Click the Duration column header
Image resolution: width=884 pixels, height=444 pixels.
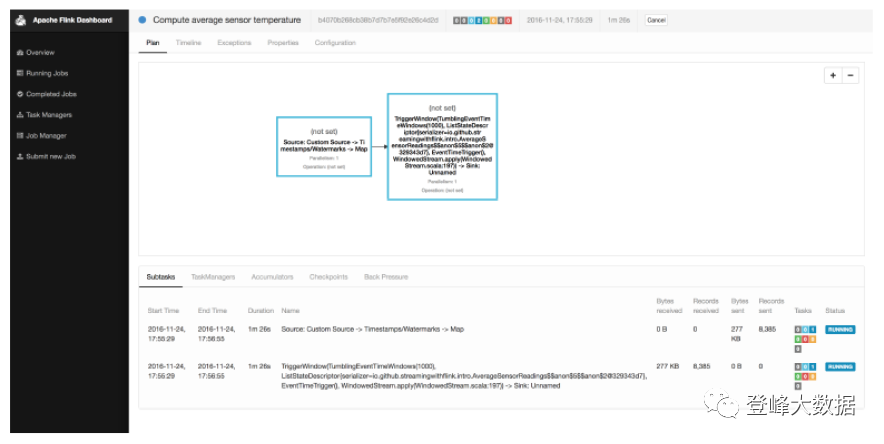[x=260, y=310]
